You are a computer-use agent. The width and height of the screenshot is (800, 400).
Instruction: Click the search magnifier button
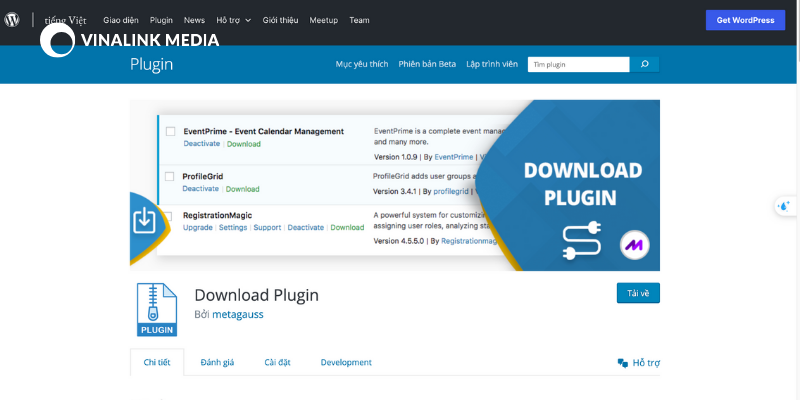point(644,64)
